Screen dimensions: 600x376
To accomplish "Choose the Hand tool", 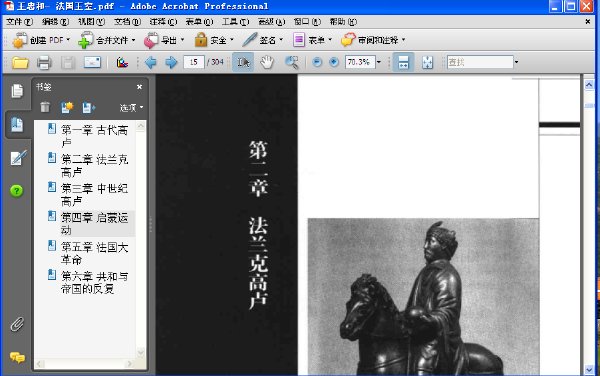I will coord(267,62).
